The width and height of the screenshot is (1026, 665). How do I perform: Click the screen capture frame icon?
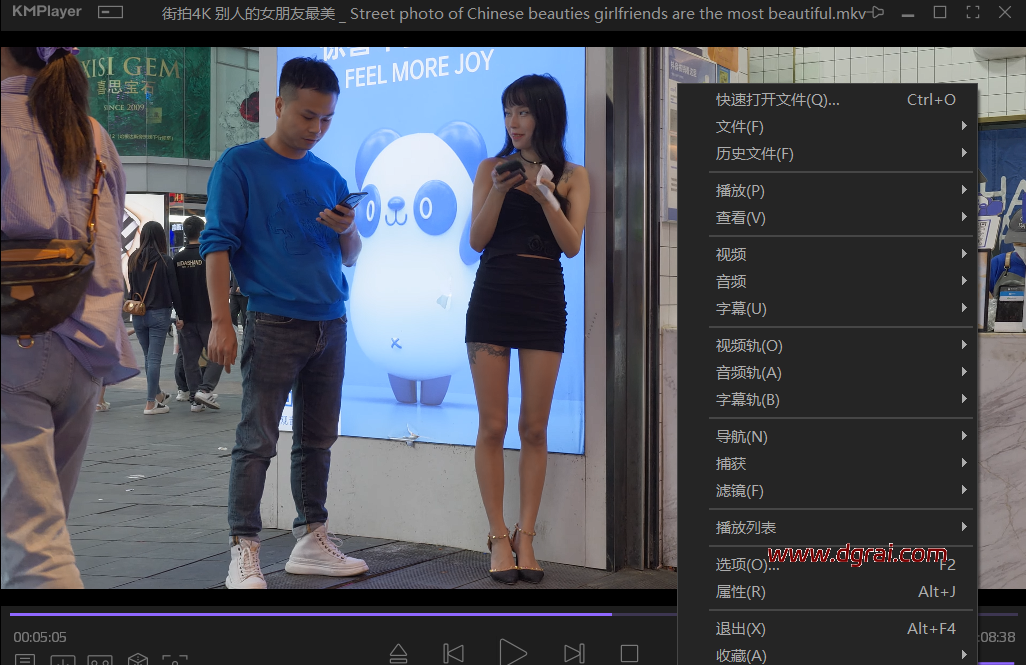pyautogui.click(x=175, y=660)
